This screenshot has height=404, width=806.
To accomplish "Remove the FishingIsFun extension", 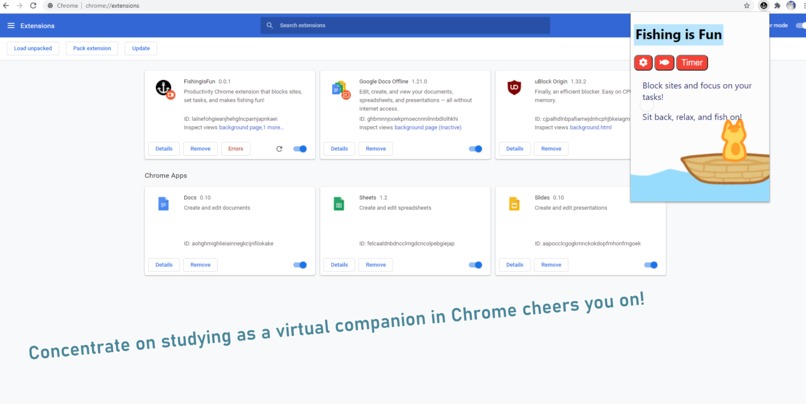I will click(200, 149).
